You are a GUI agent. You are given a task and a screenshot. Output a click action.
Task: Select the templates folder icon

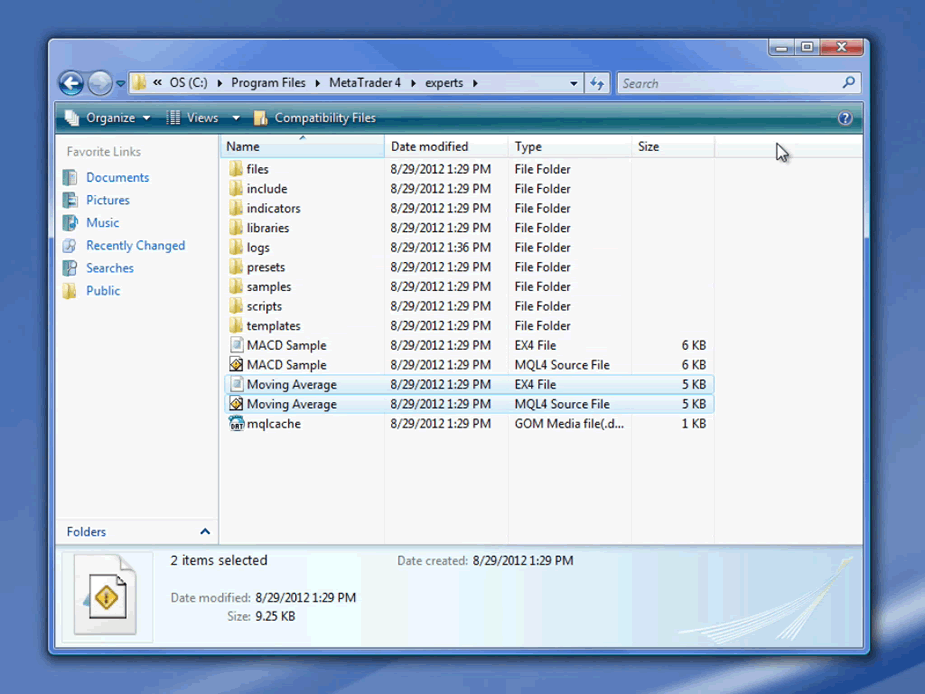coord(236,325)
